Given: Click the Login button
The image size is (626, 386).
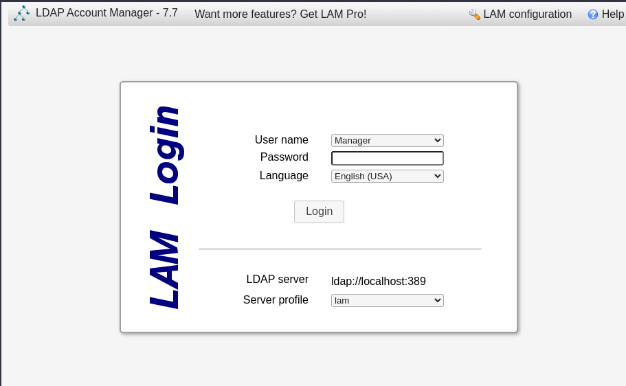Looking at the screenshot, I should click(319, 212).
